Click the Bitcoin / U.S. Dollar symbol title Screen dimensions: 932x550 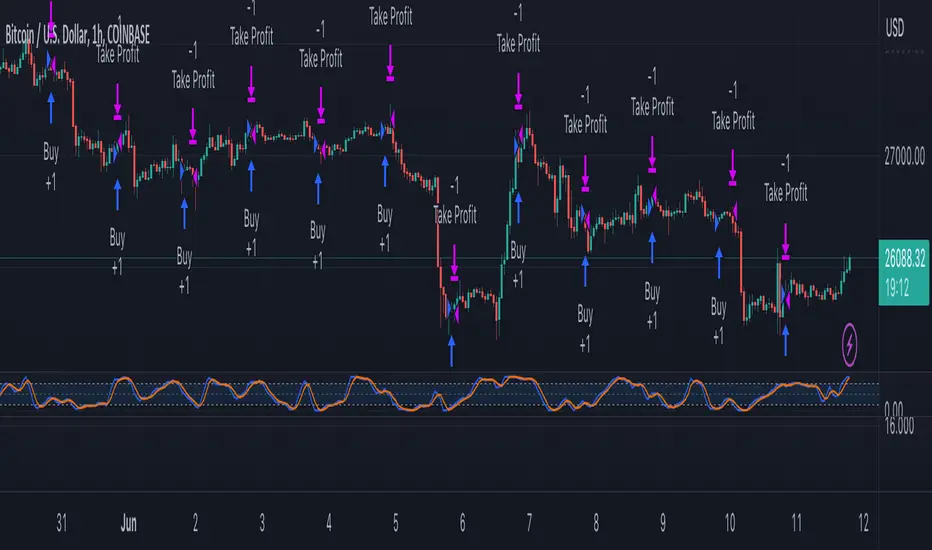coord(77,34)
